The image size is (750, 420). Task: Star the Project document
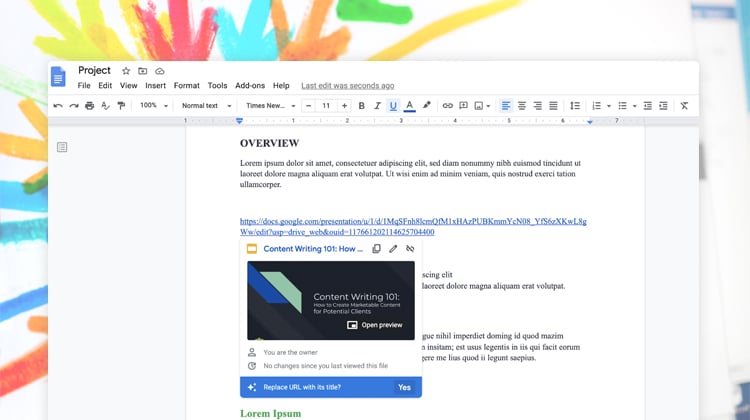[126, 71]
